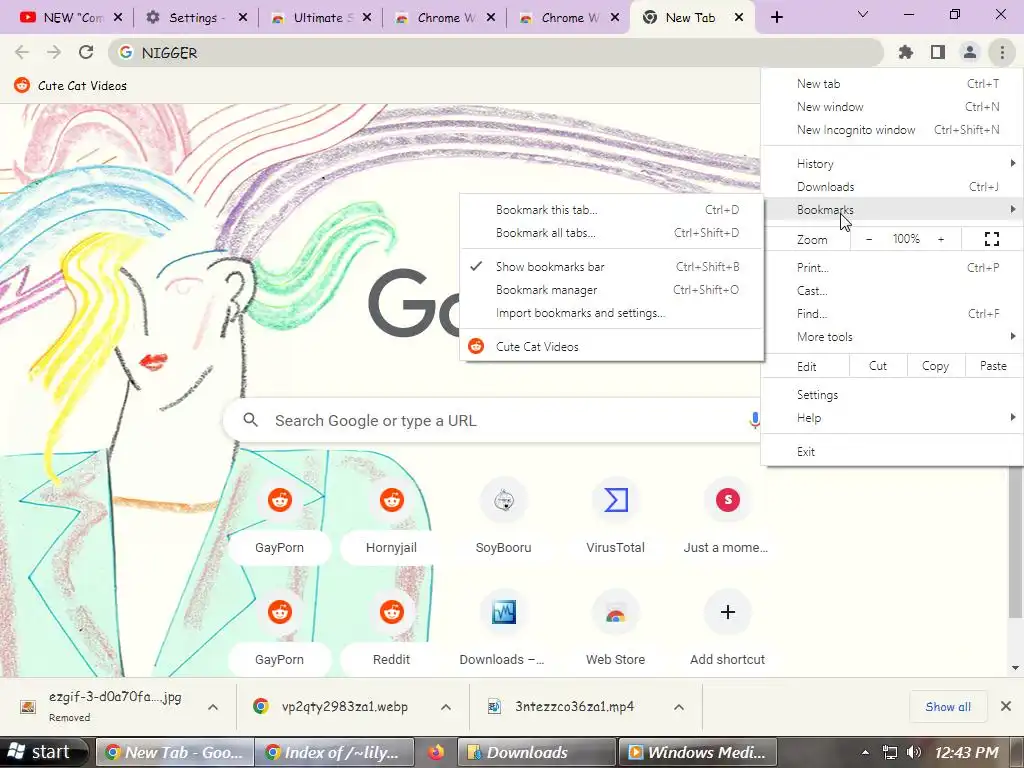This screenshot has height=768, width=1024.
Task: Click the network icon in system tray
Action: [889, 752]
